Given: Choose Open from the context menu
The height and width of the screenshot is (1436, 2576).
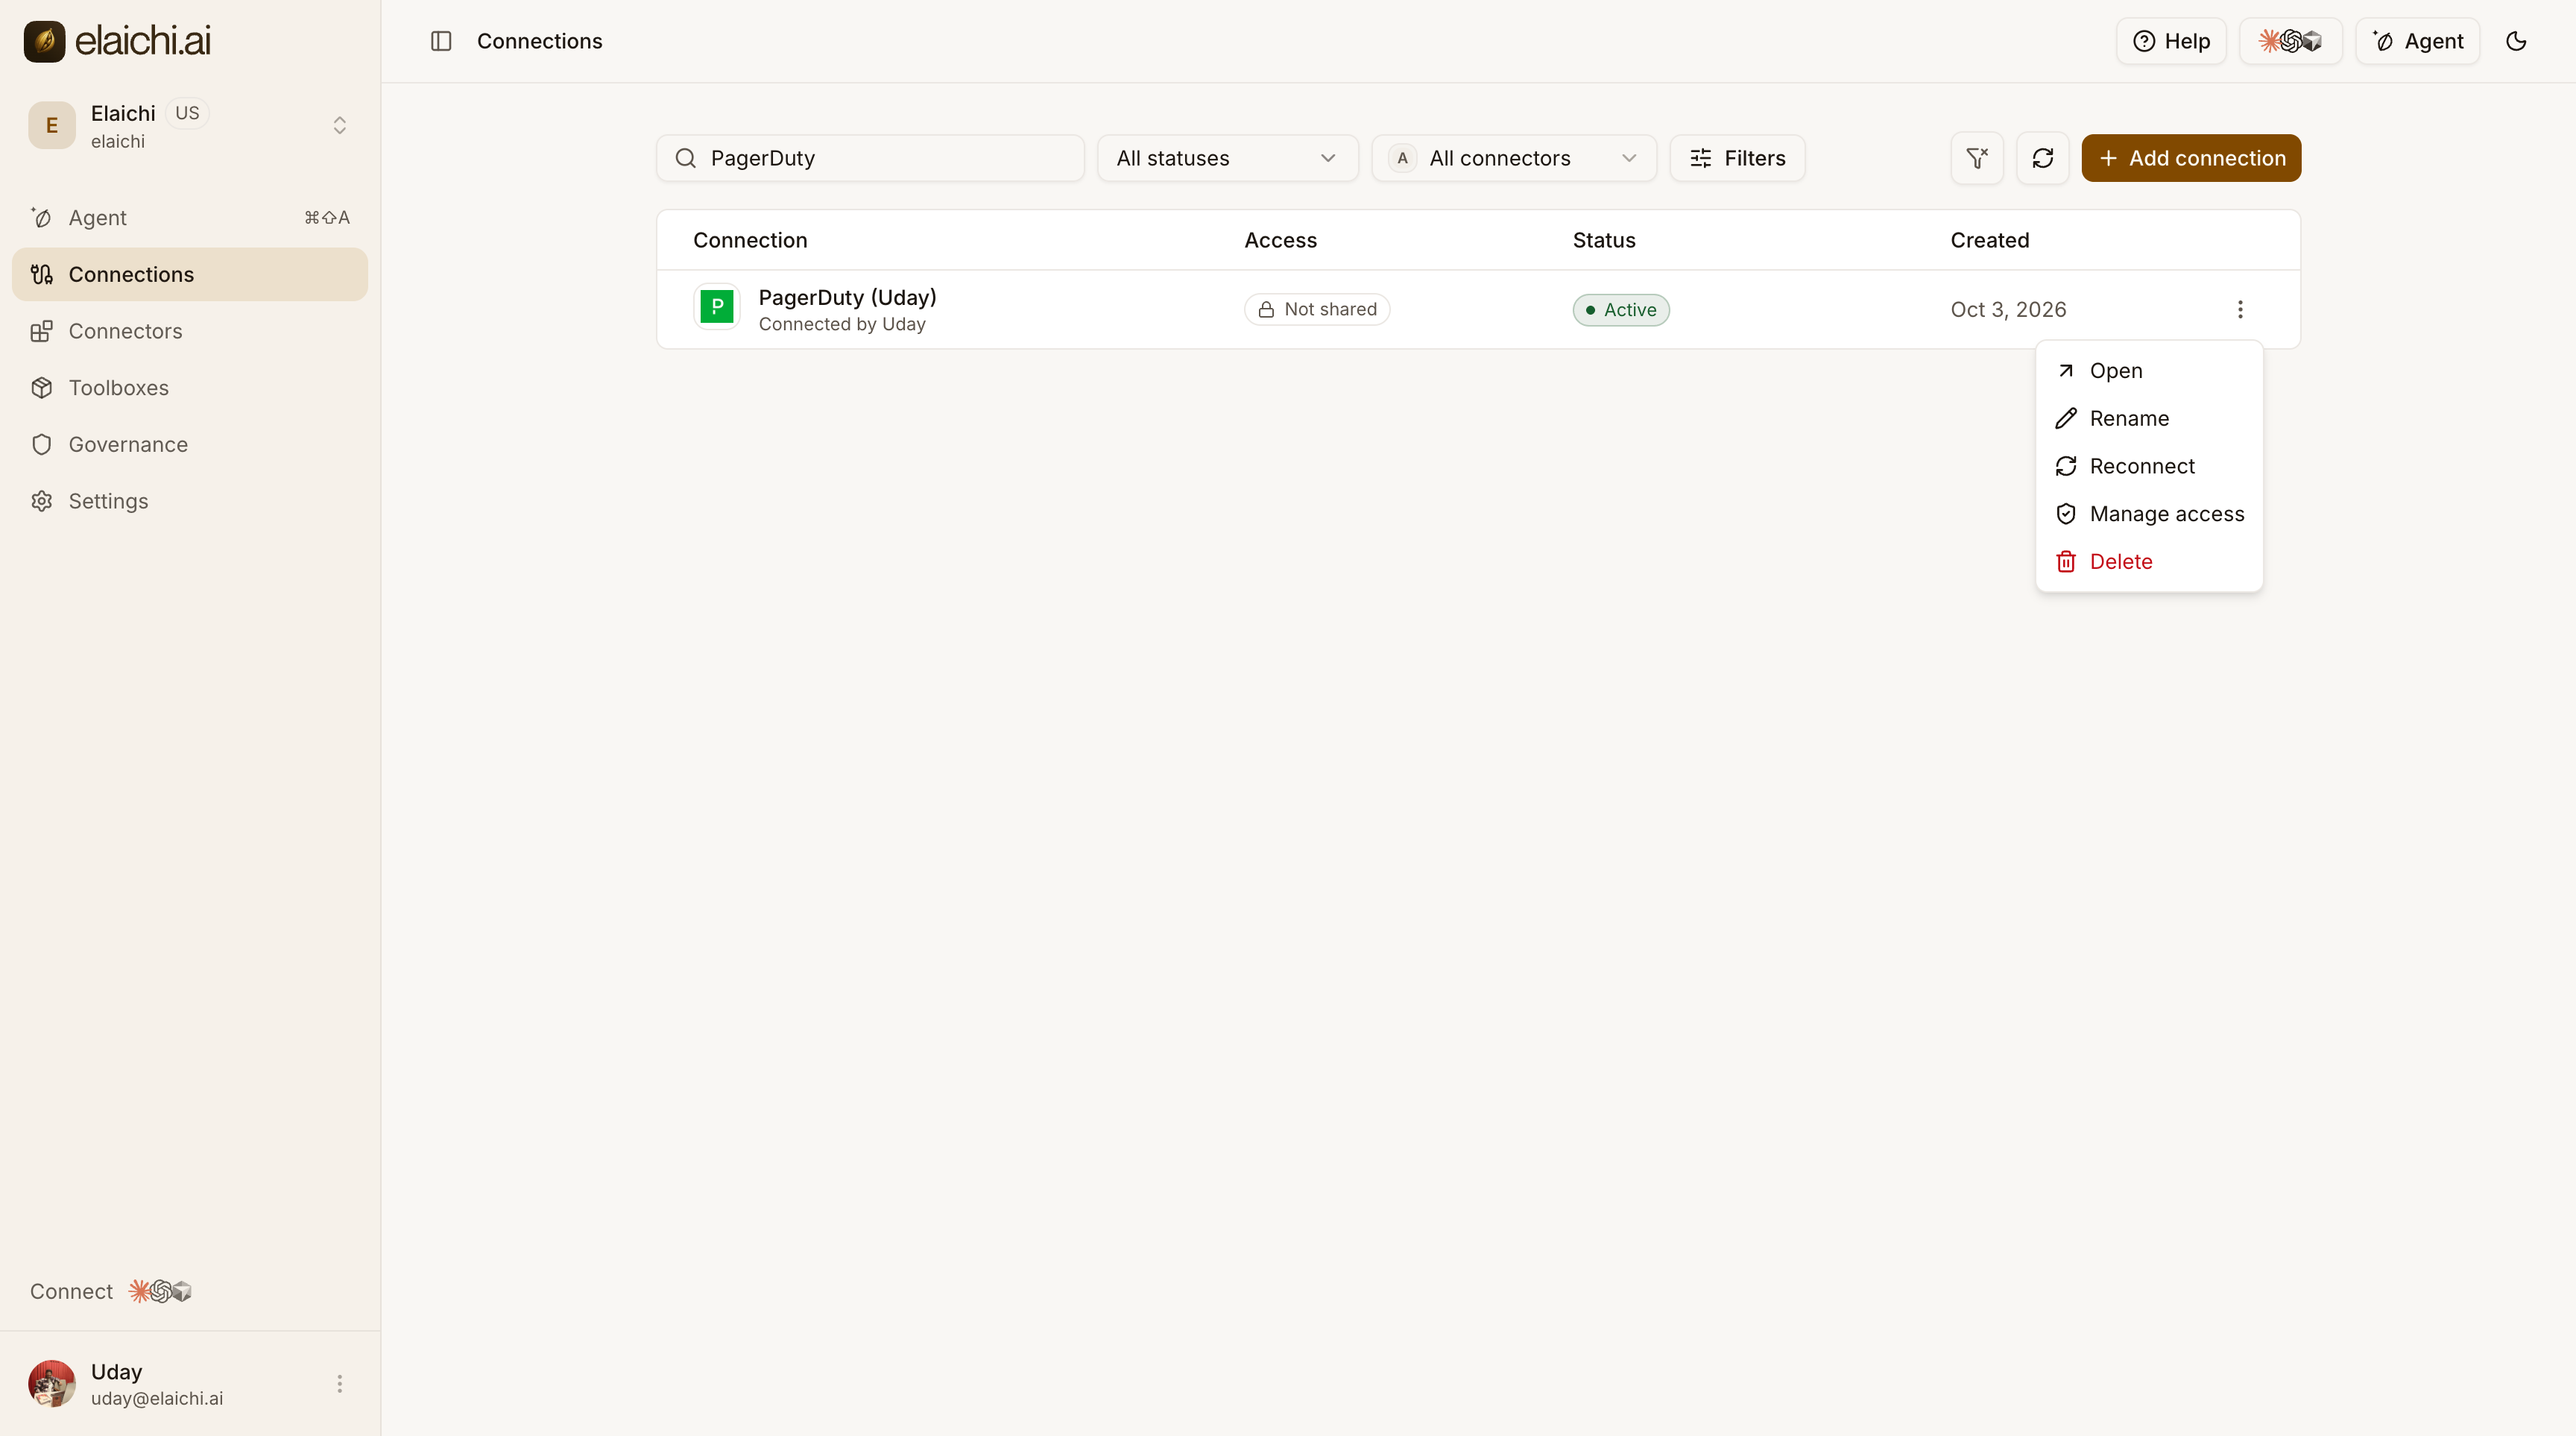Looking at the screenshot, I should point(2149,370).
